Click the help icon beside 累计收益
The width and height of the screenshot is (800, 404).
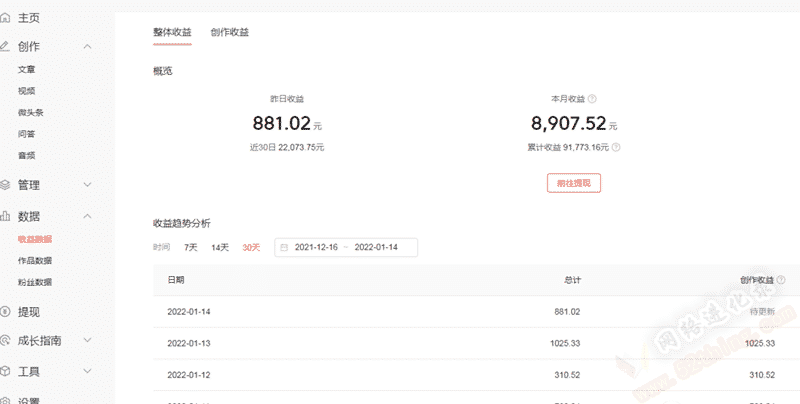click(x=615, y=147)
